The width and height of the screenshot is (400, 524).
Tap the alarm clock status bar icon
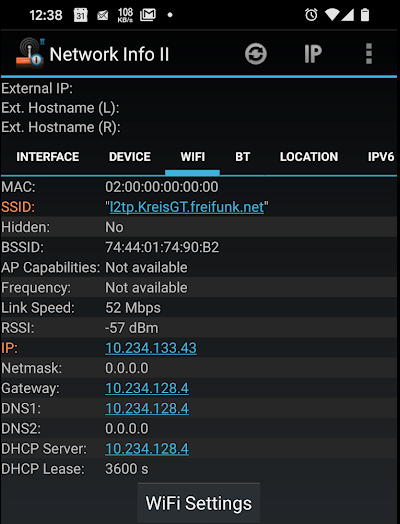pyautogui.click(x=311, y=15)
